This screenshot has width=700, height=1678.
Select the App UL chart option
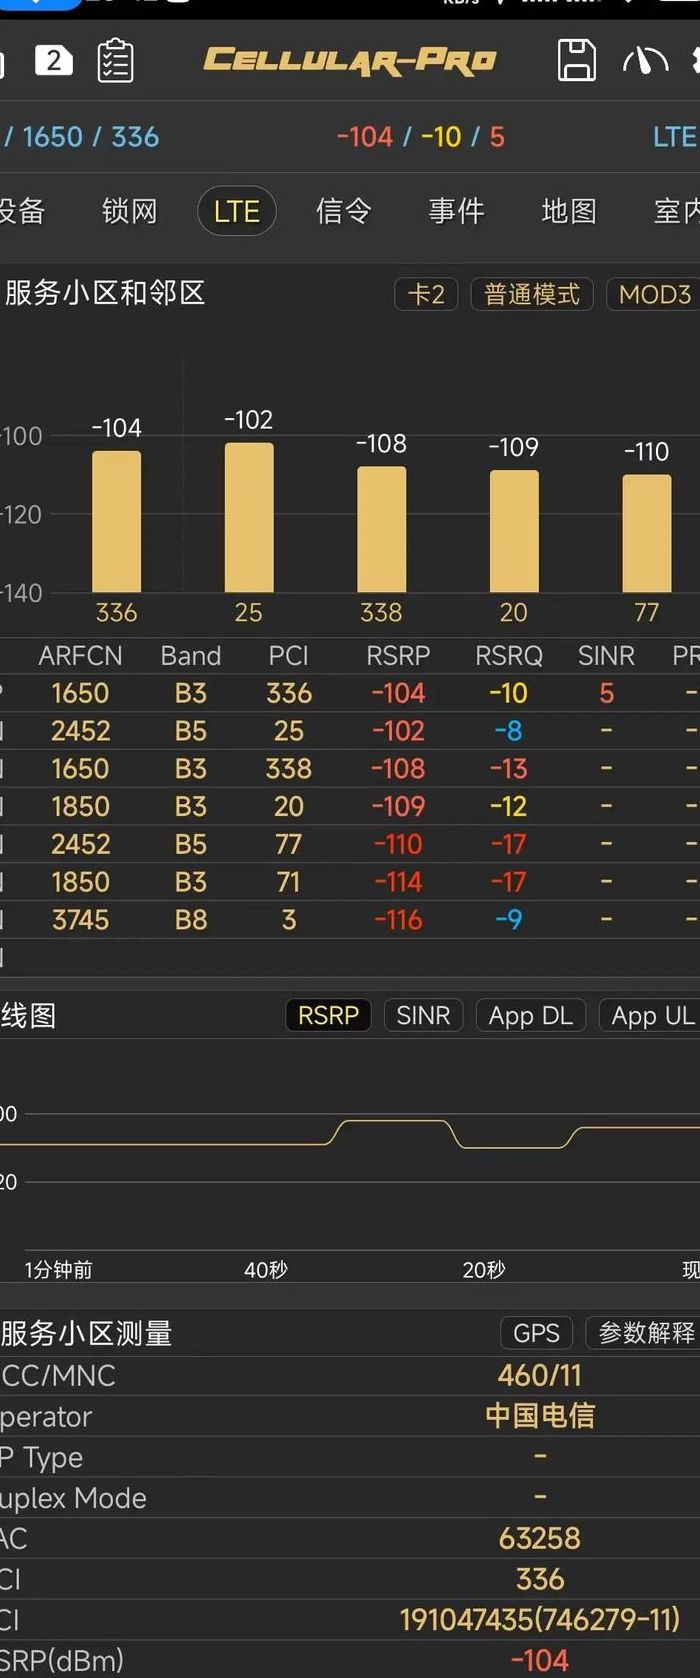651,1015
